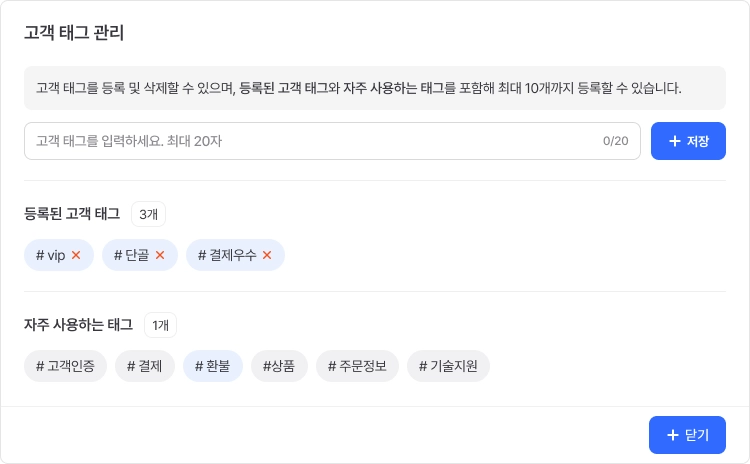Image resolution: width=750 pixels, height=464 pixels.
Task: Select the 결제 frequently used tag
Action: 145,366
